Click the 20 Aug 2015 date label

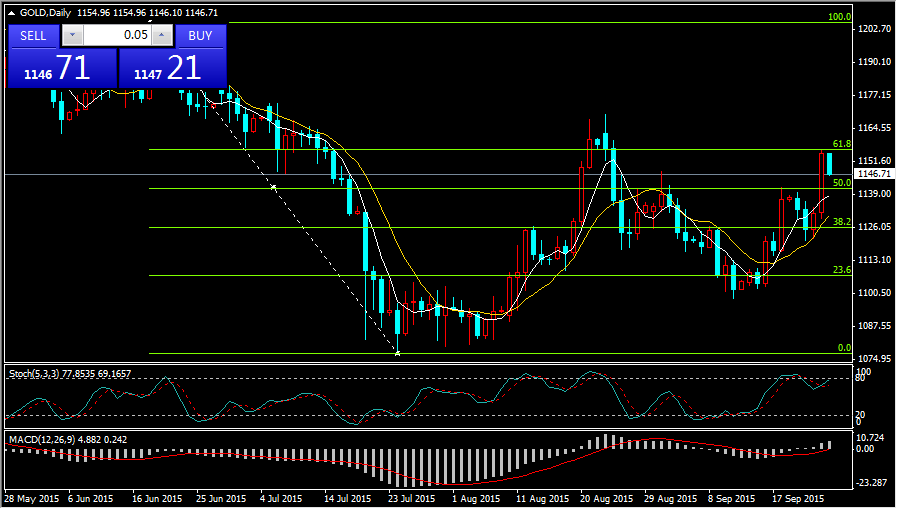[607, 499]
